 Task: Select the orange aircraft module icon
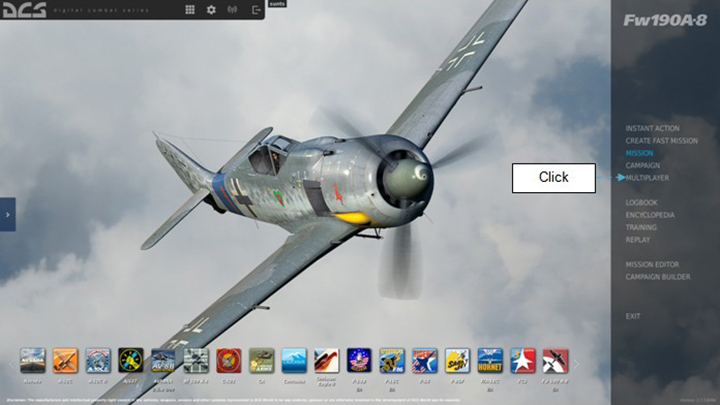pyautogui.click(x=65, y=360)
